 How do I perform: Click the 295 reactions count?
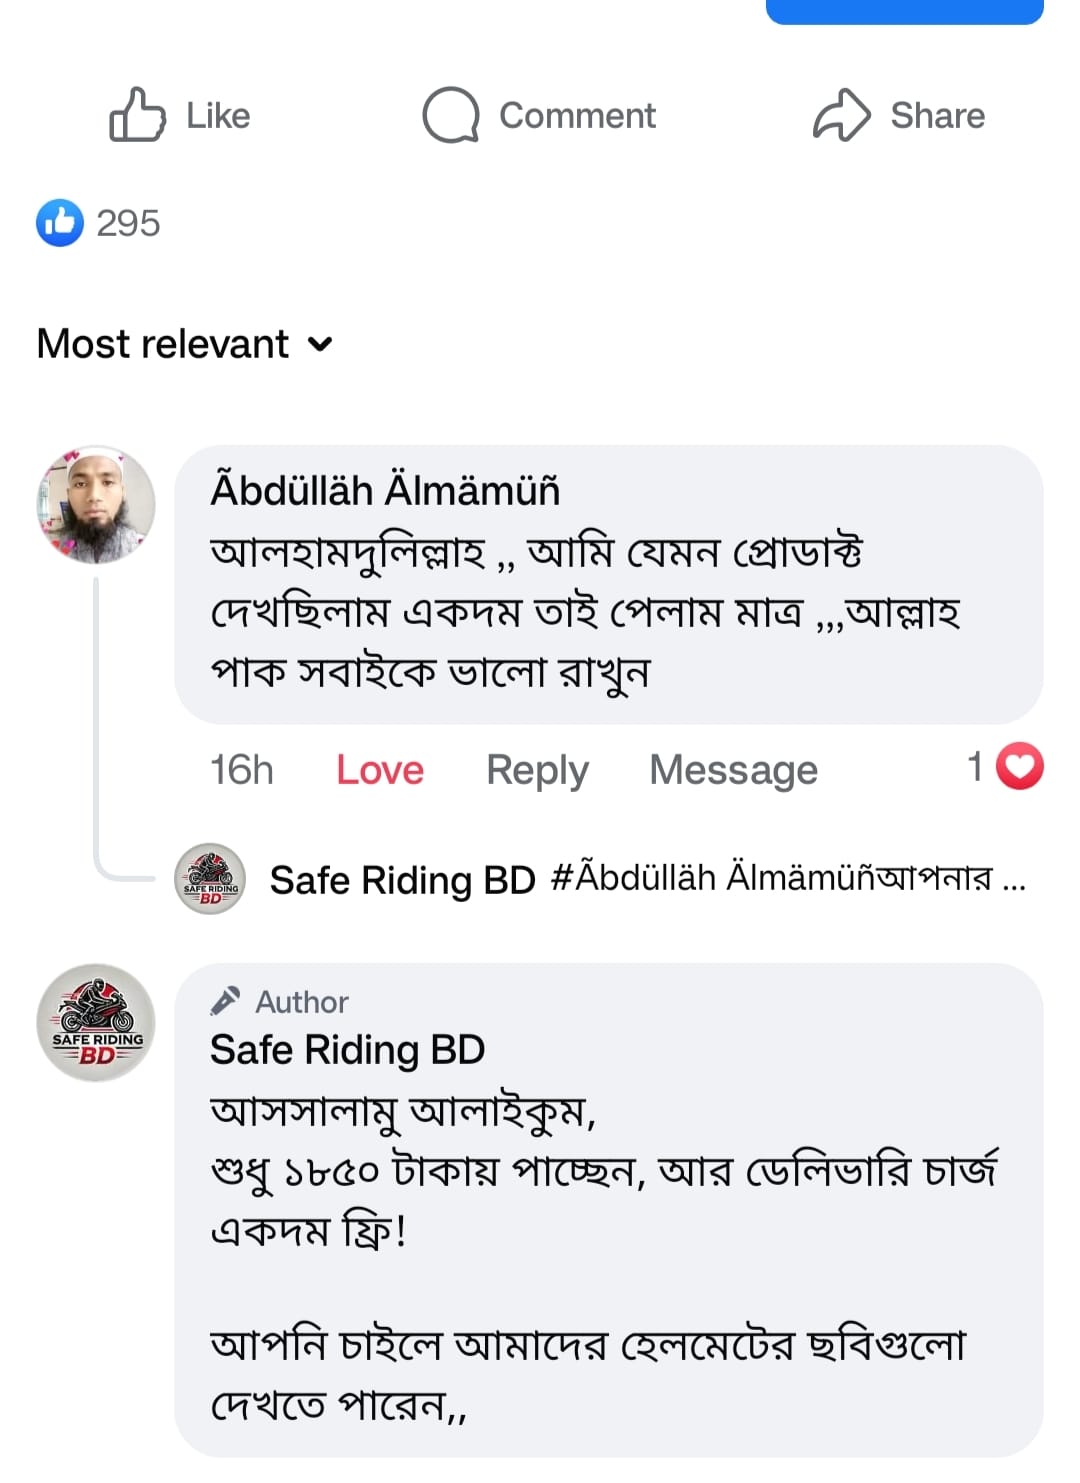point(128,223)
